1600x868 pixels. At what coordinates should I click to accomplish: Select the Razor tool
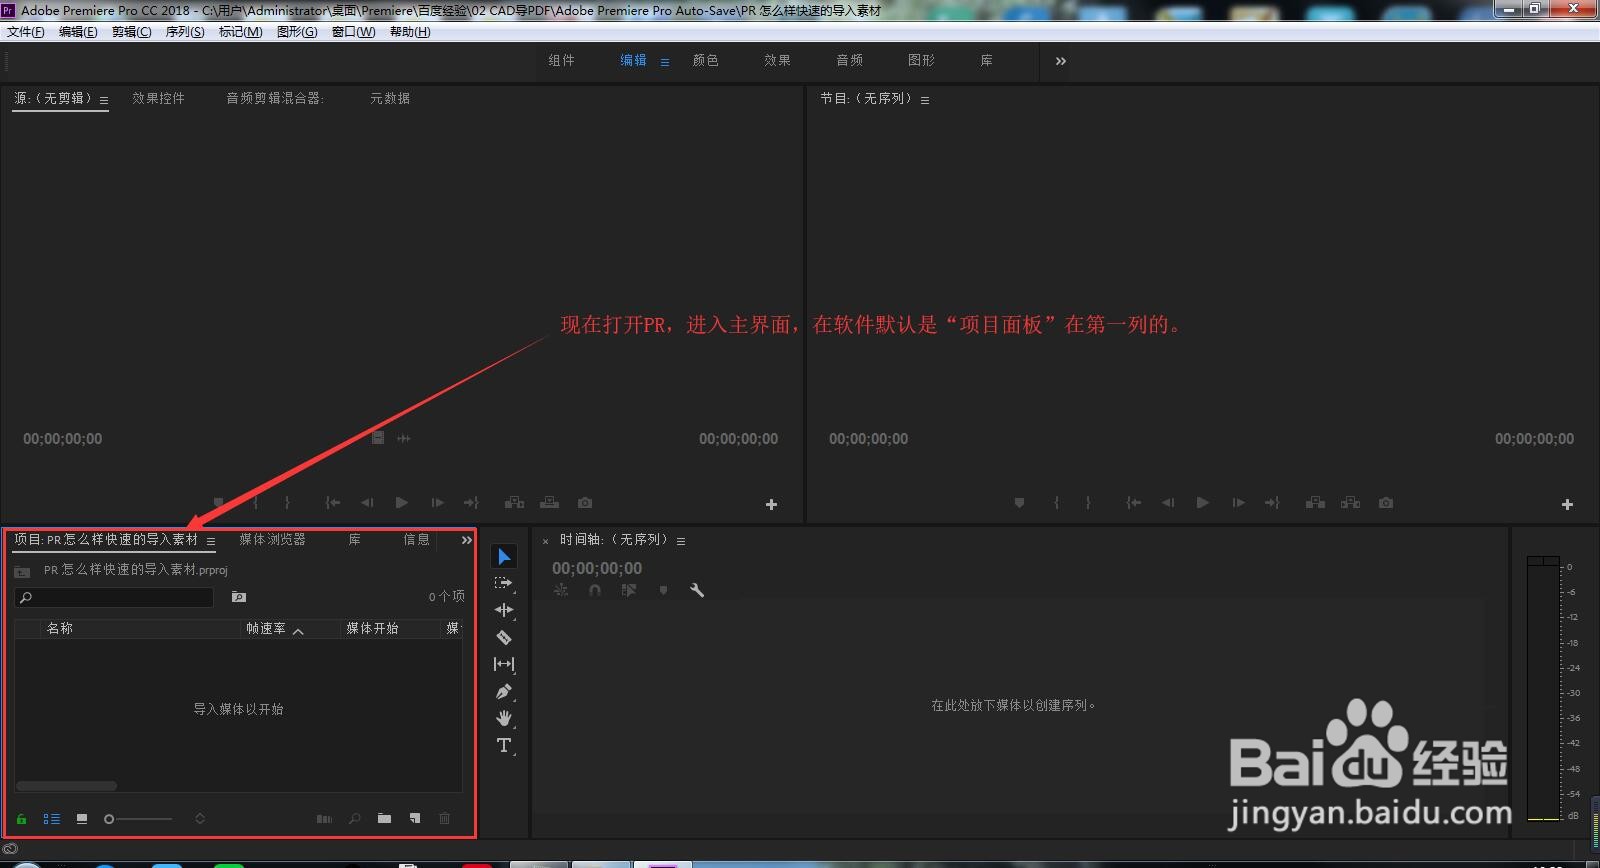[x=504, y=637]
